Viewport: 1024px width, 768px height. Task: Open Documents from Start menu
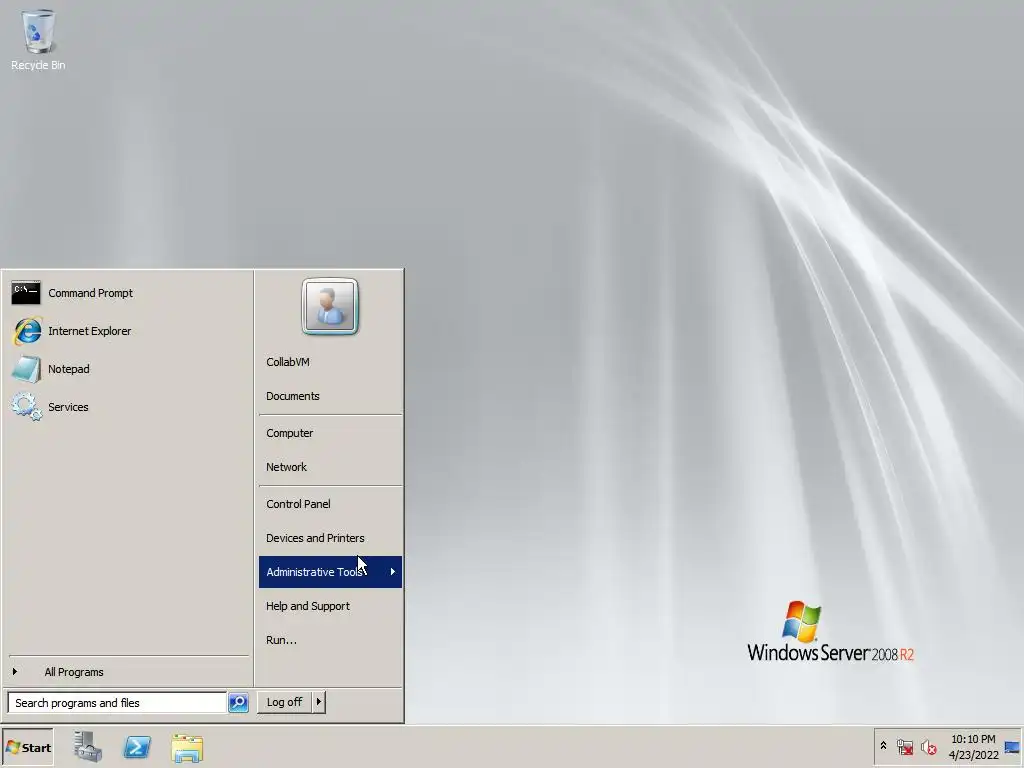tap(330, 396)
